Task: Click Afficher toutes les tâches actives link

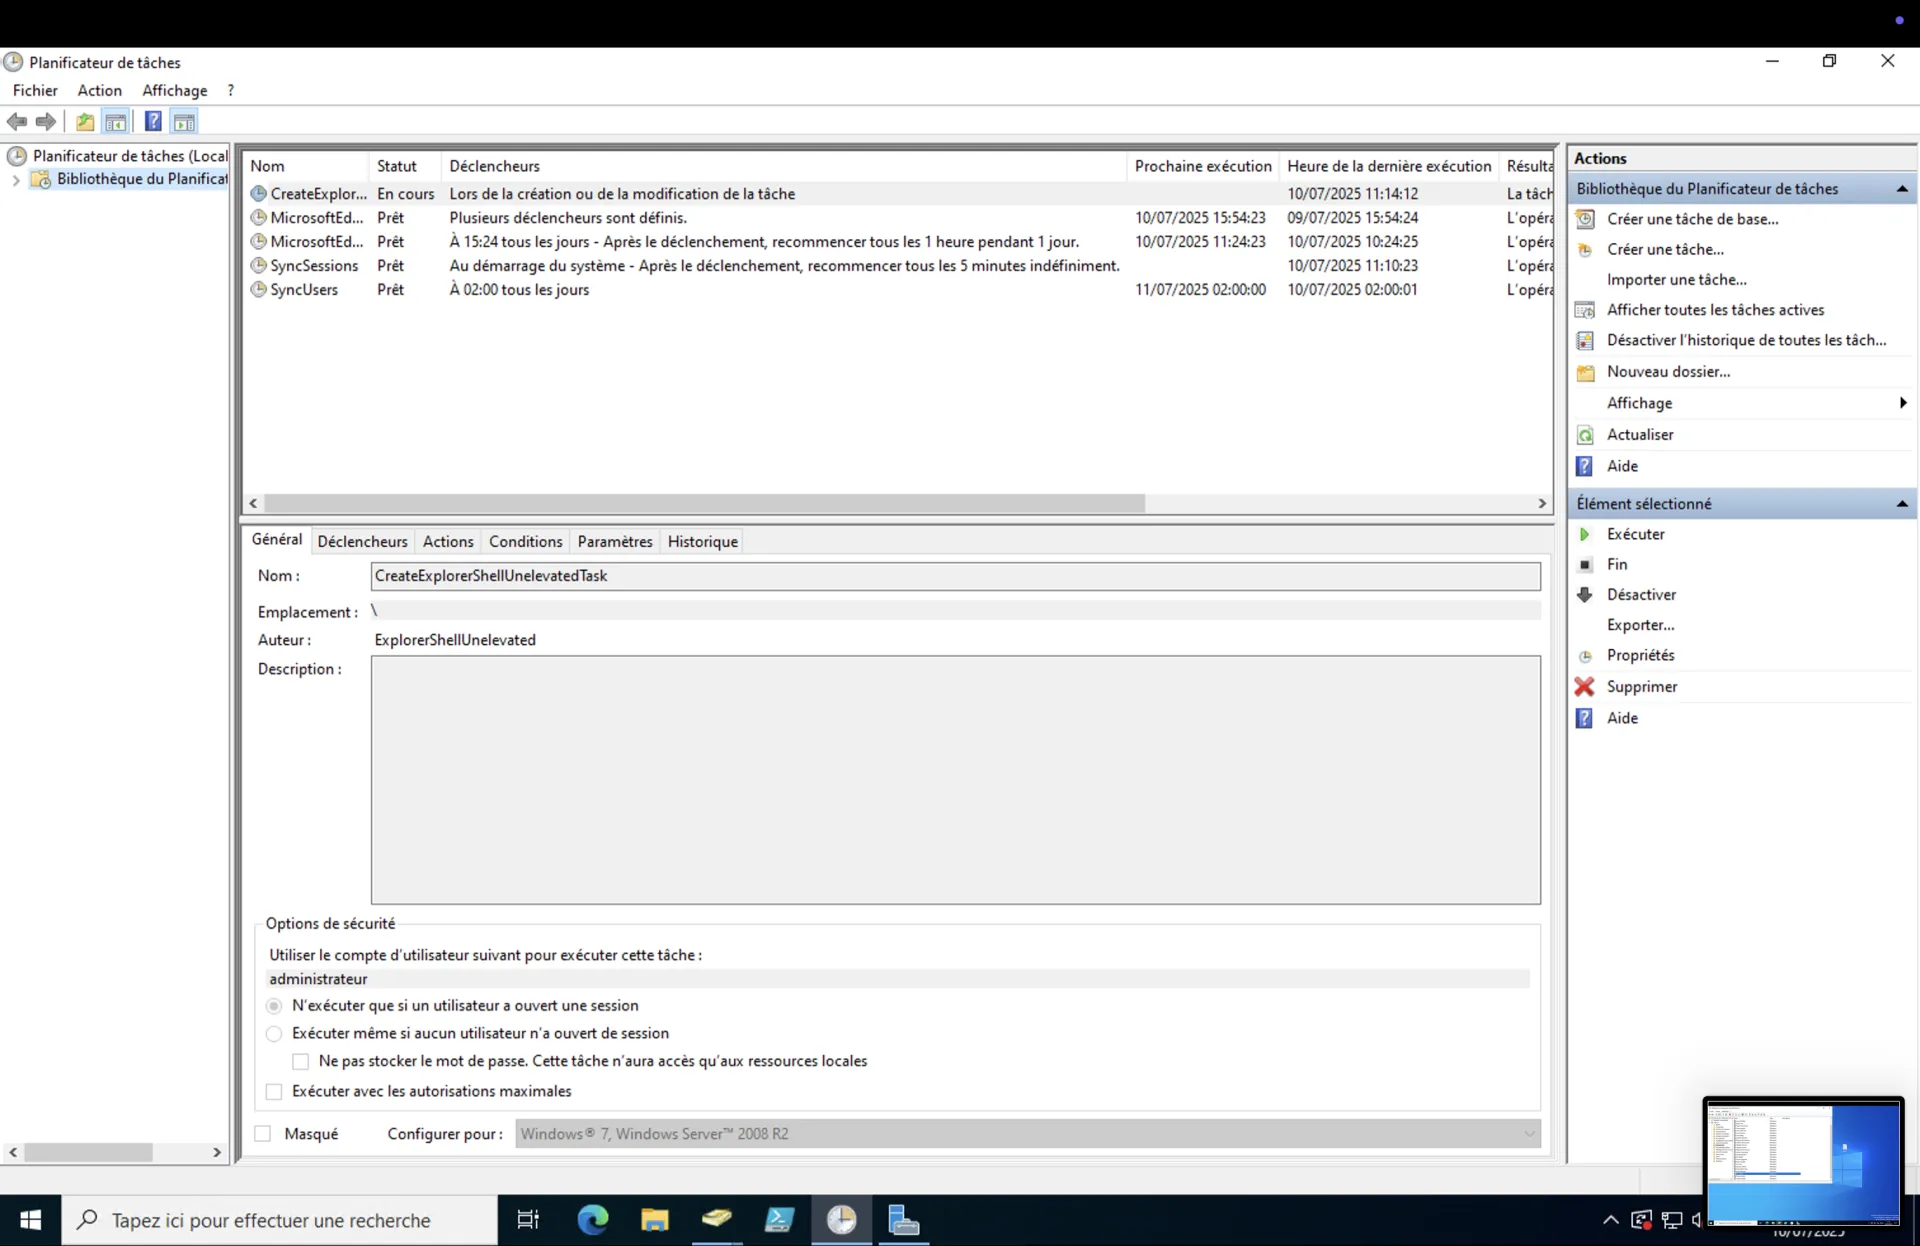Action: (x=1715, y=310)
